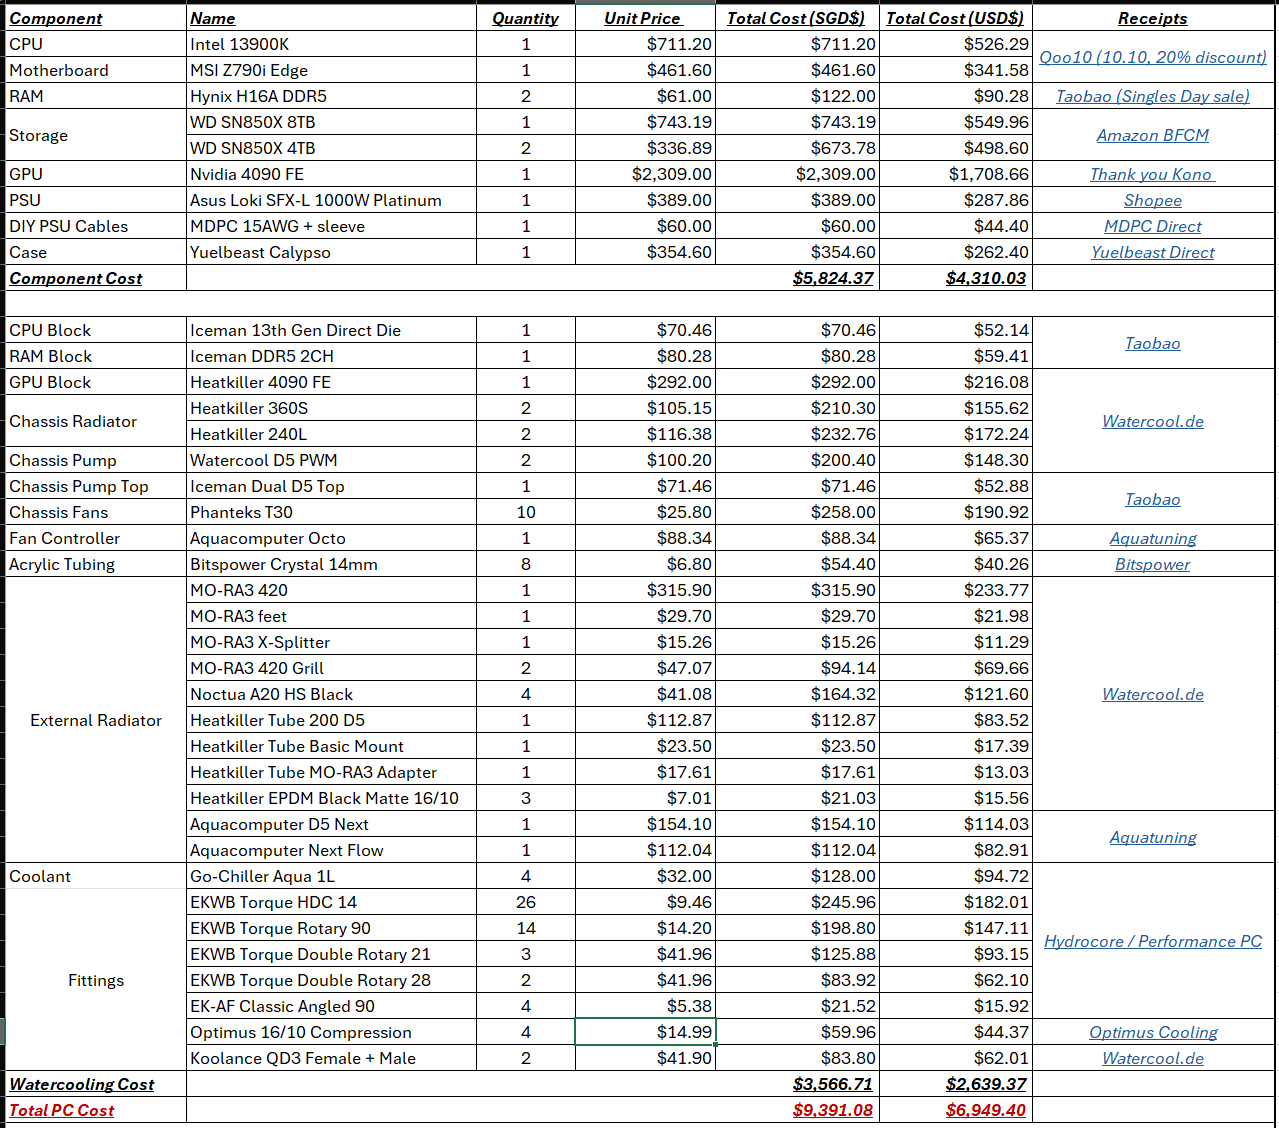Select the 'Watercooling Cost' label cell
The image size is (1279, 1128).
96,1084
